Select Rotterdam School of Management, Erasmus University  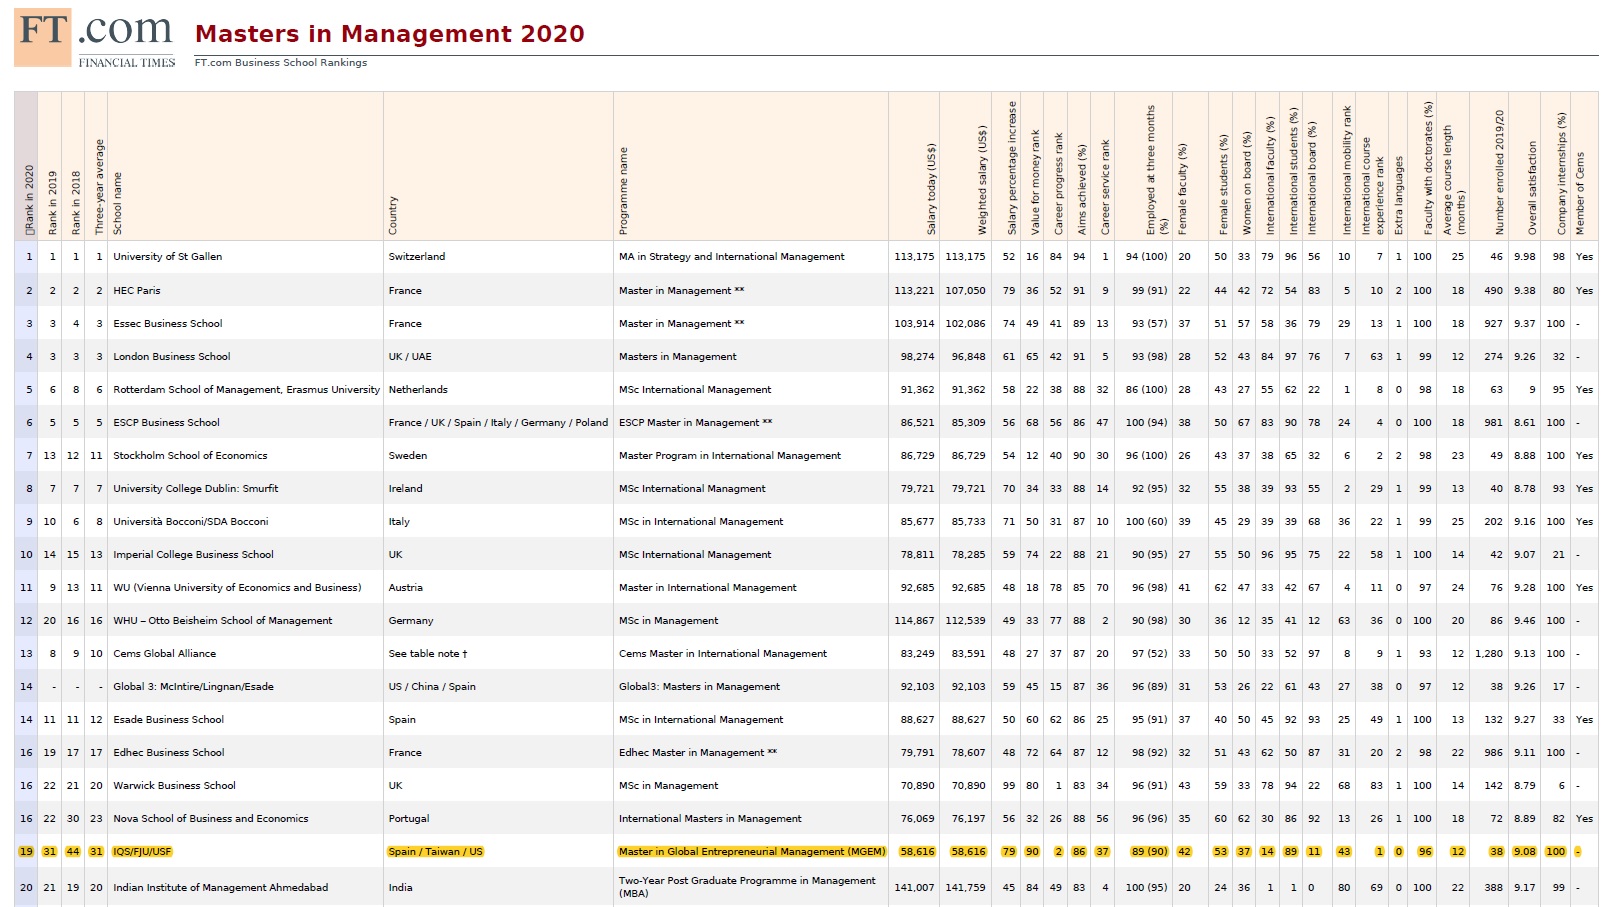[247, 390]
